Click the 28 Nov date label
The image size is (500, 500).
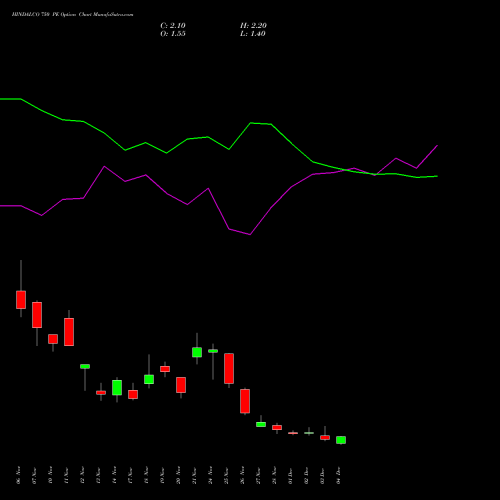pos(274,475)
